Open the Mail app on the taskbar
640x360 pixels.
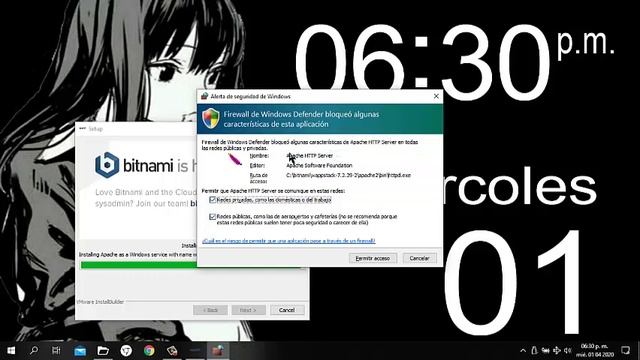(x=80, y=350)
